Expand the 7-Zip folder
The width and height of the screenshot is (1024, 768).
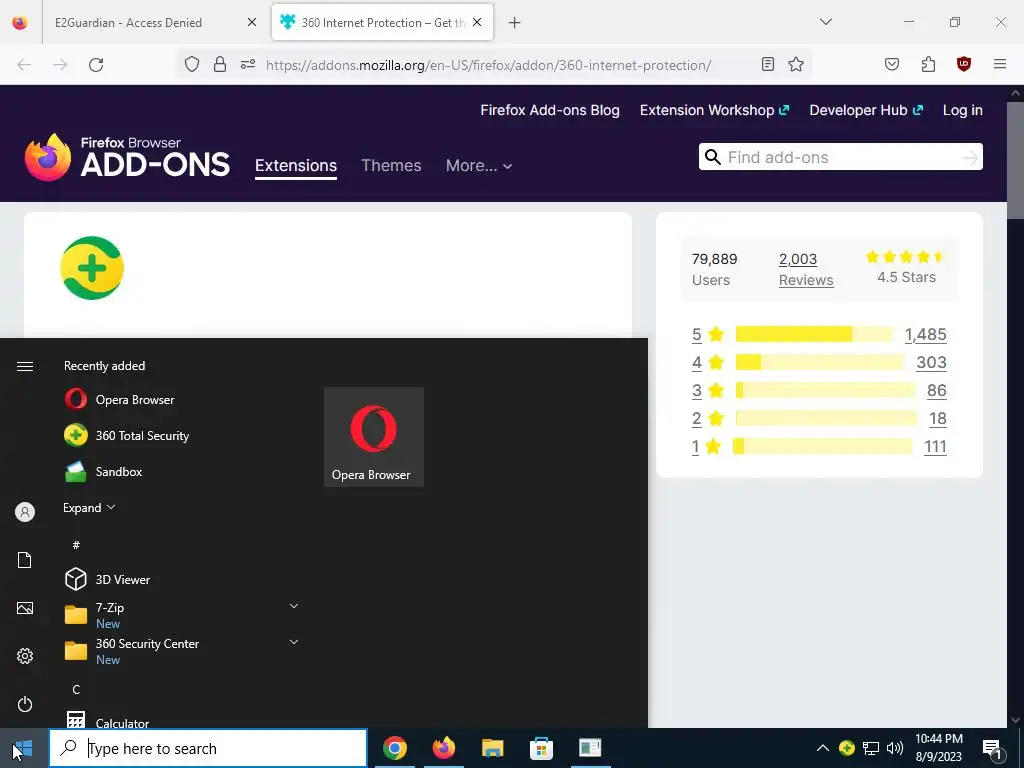click(x=294, y=607)
